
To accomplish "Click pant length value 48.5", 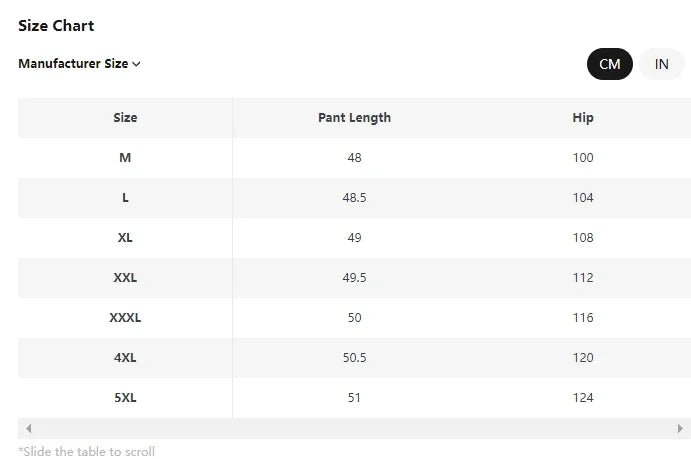I will point(354,198).
